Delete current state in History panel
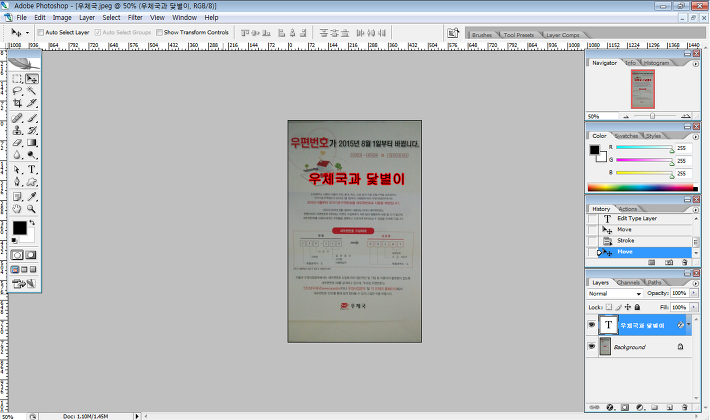The height and width of the screenshot is (420, 710). click(684, 262)
